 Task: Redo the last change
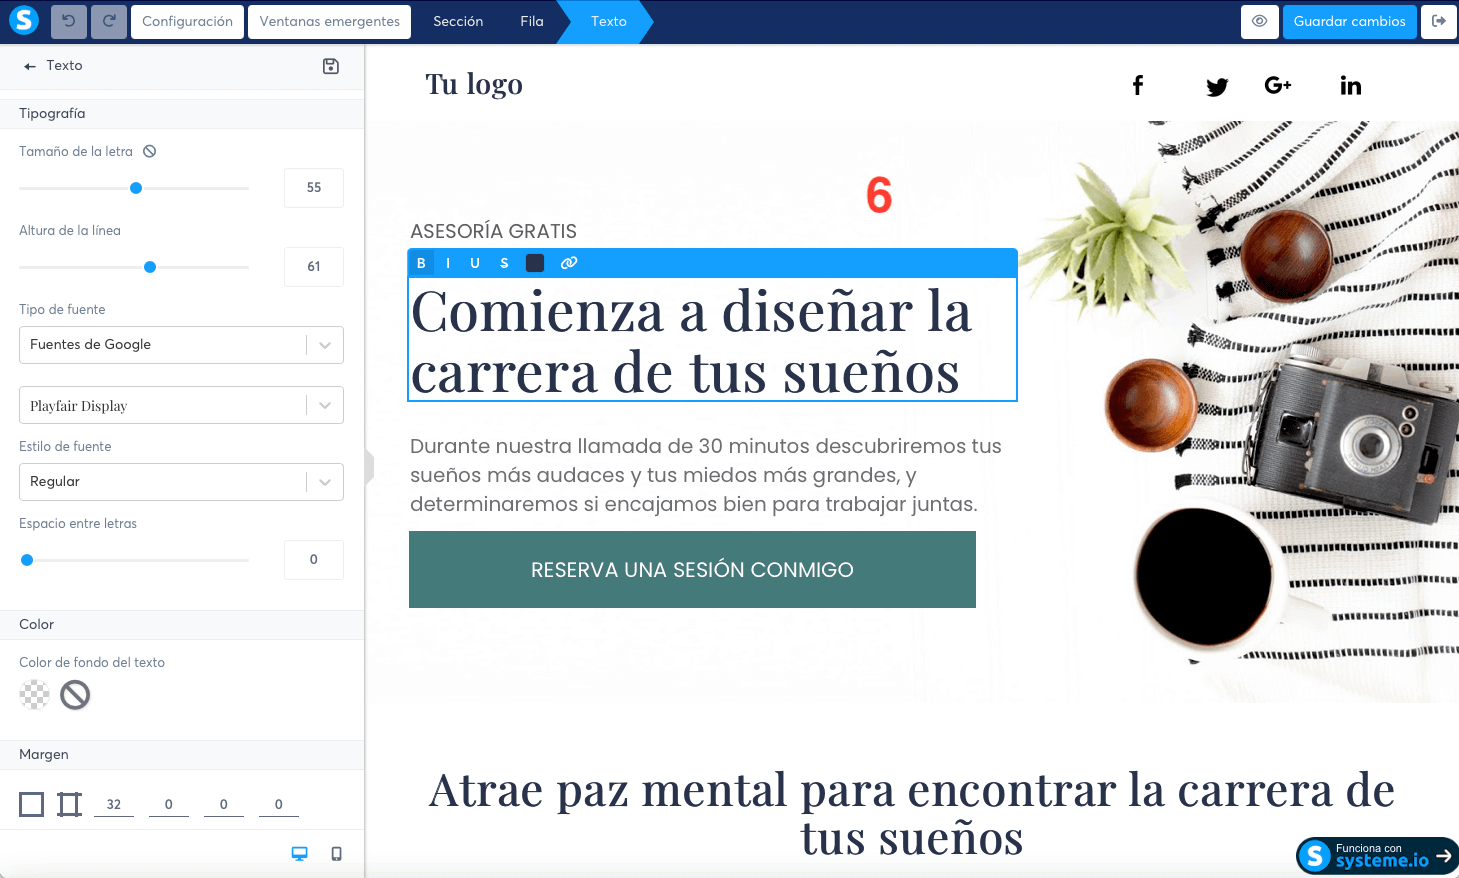(108, 21)
